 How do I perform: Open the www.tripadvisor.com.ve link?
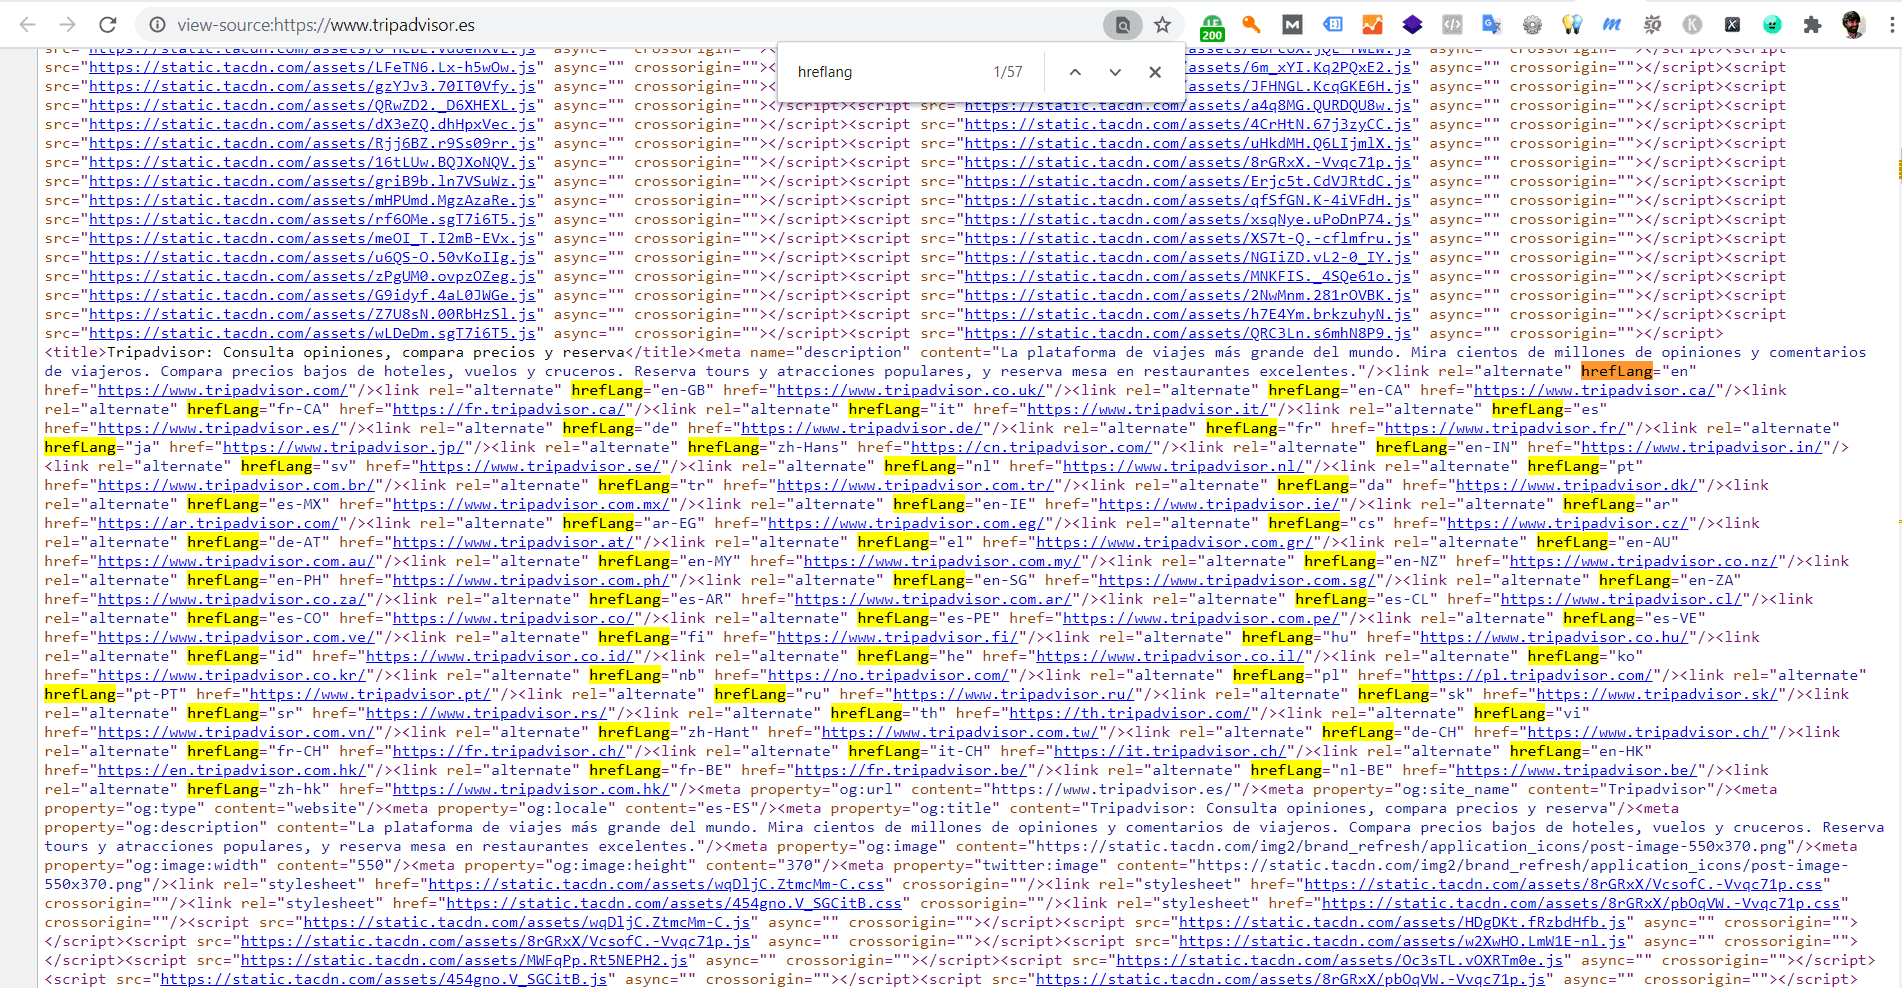(x=236, y=637)
